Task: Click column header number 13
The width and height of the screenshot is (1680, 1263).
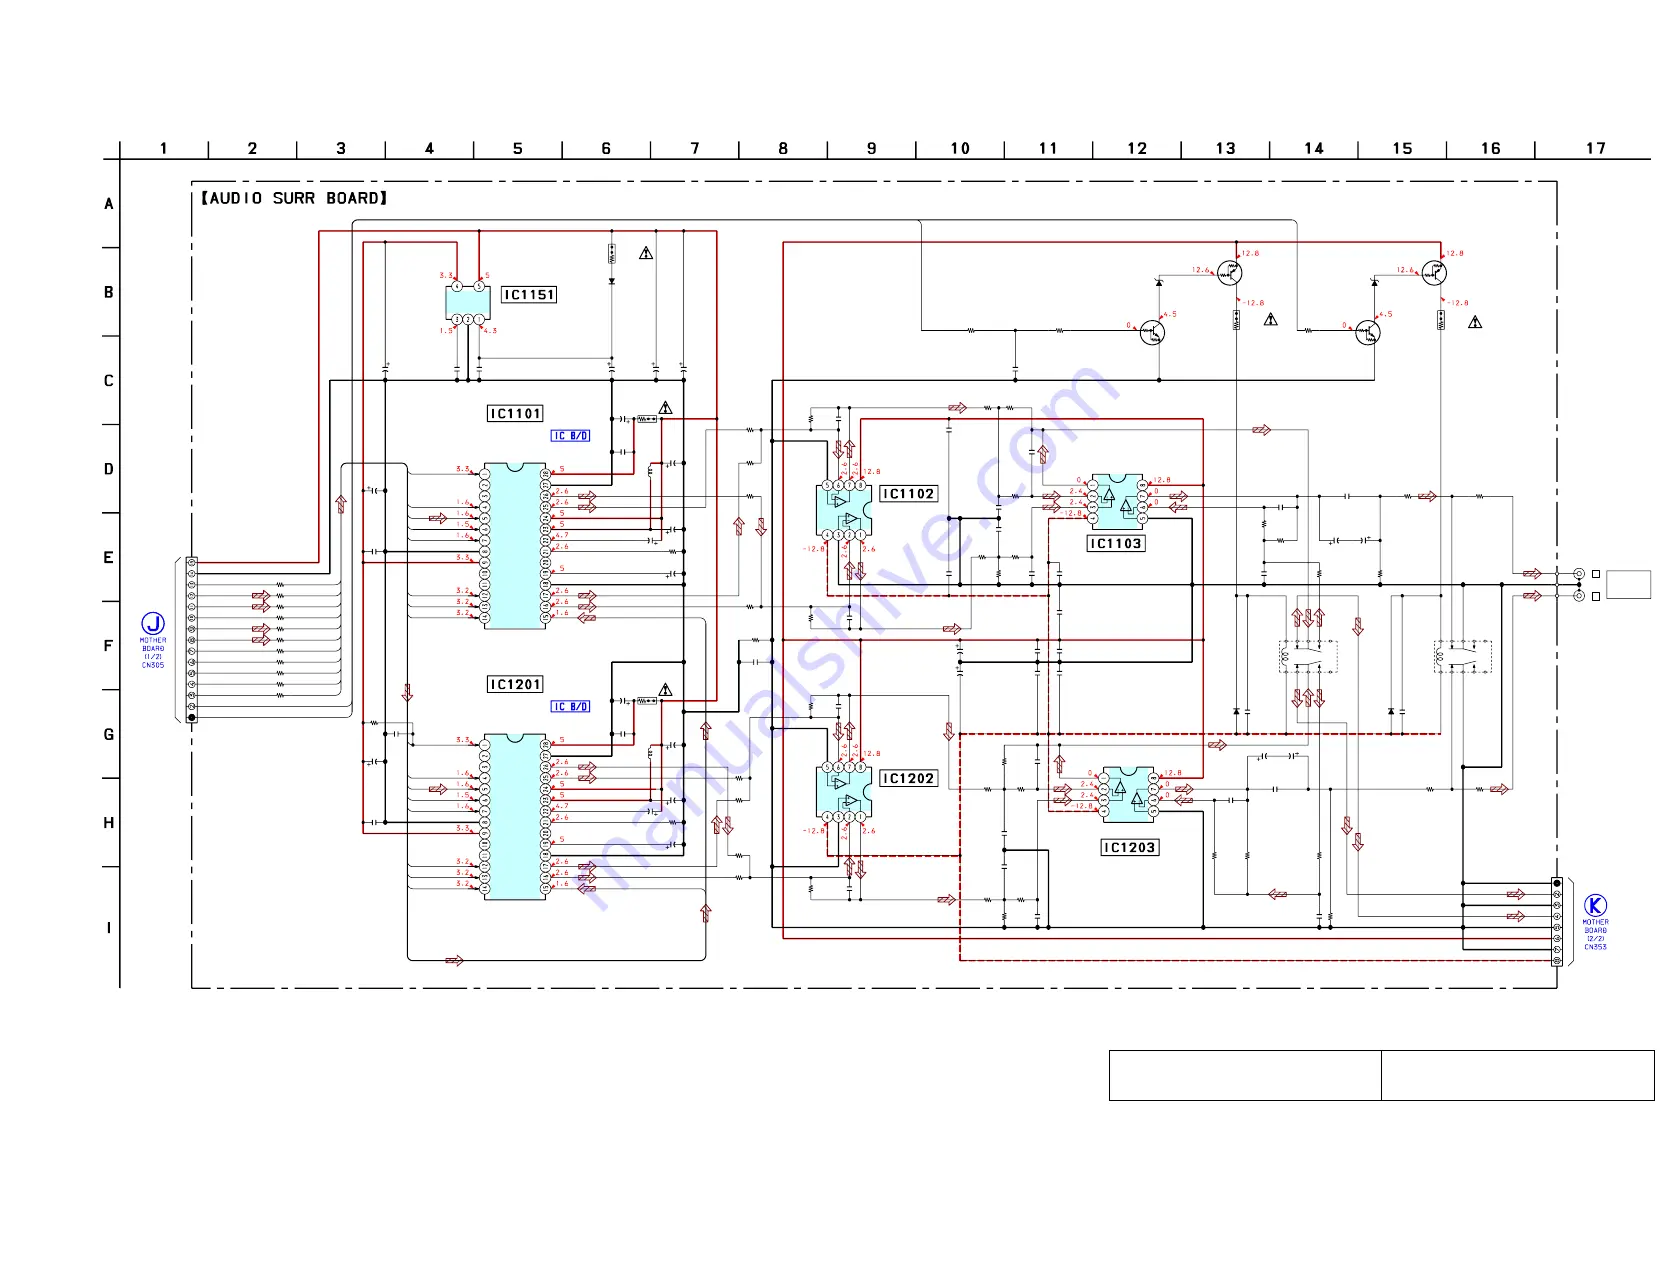Action: (1226, 149)
